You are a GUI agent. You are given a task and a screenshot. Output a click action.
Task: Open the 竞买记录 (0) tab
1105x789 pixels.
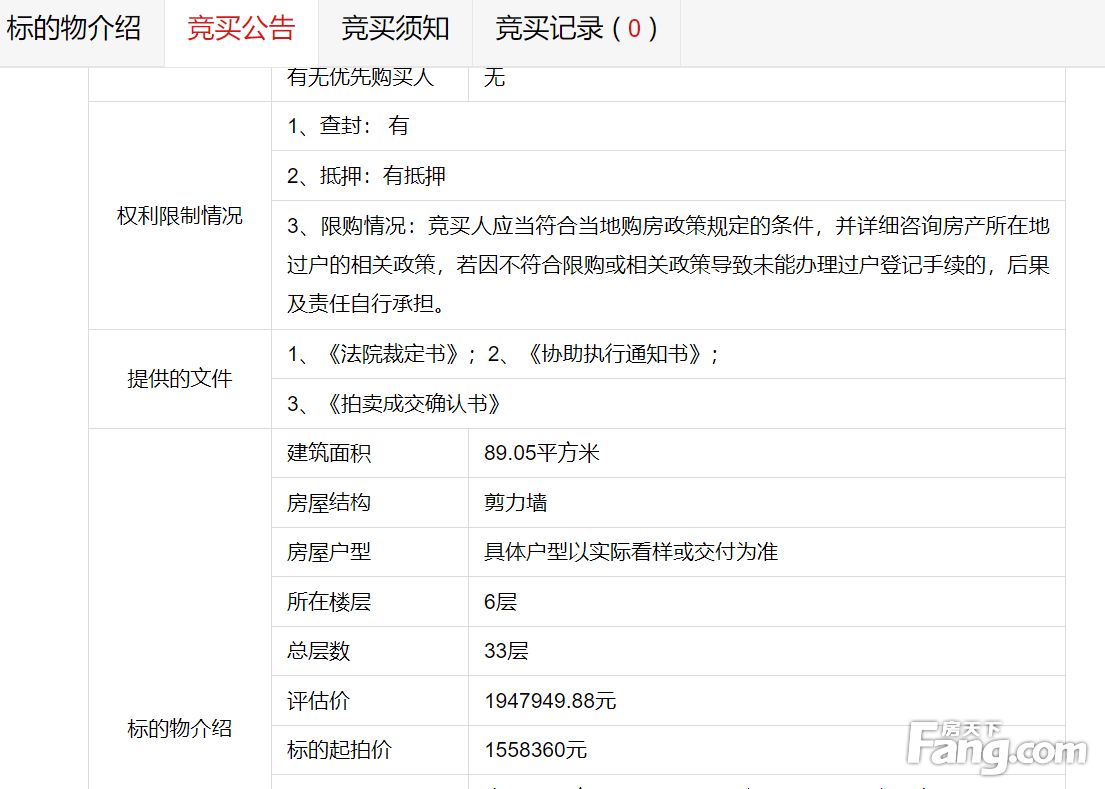click(x=576, y=29)
